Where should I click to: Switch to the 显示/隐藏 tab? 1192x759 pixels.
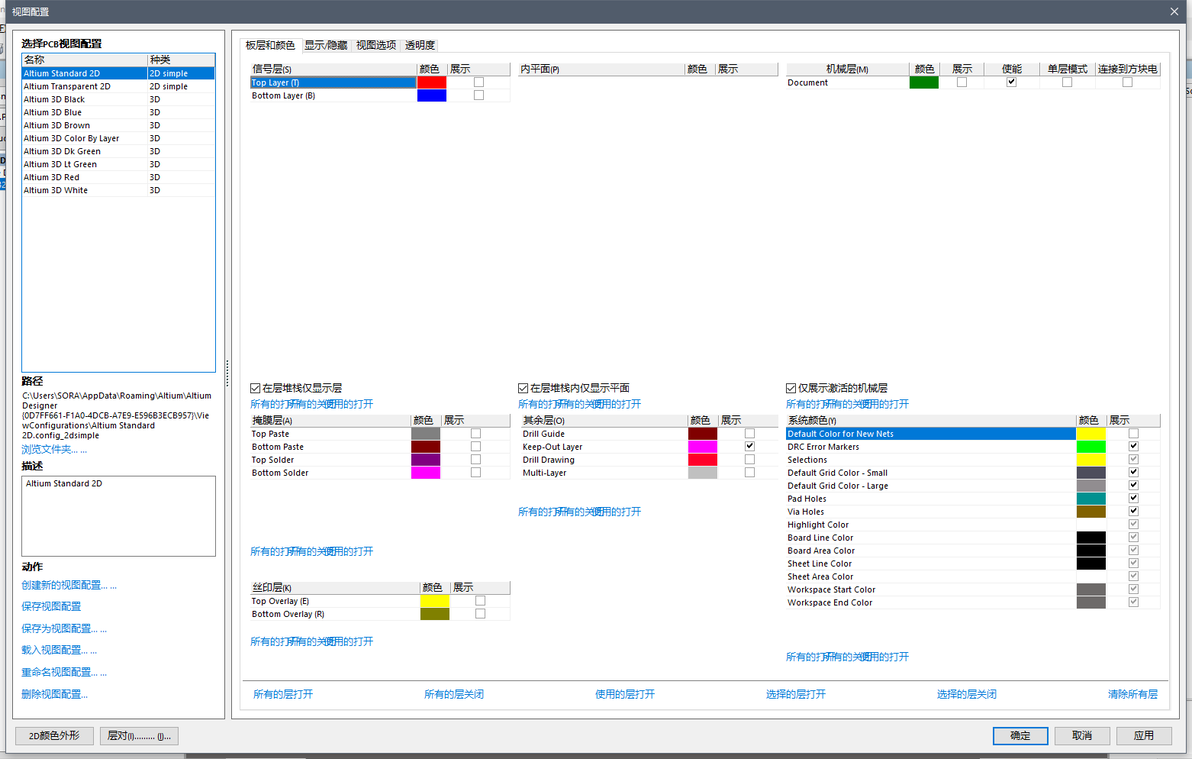click(325, 45)
